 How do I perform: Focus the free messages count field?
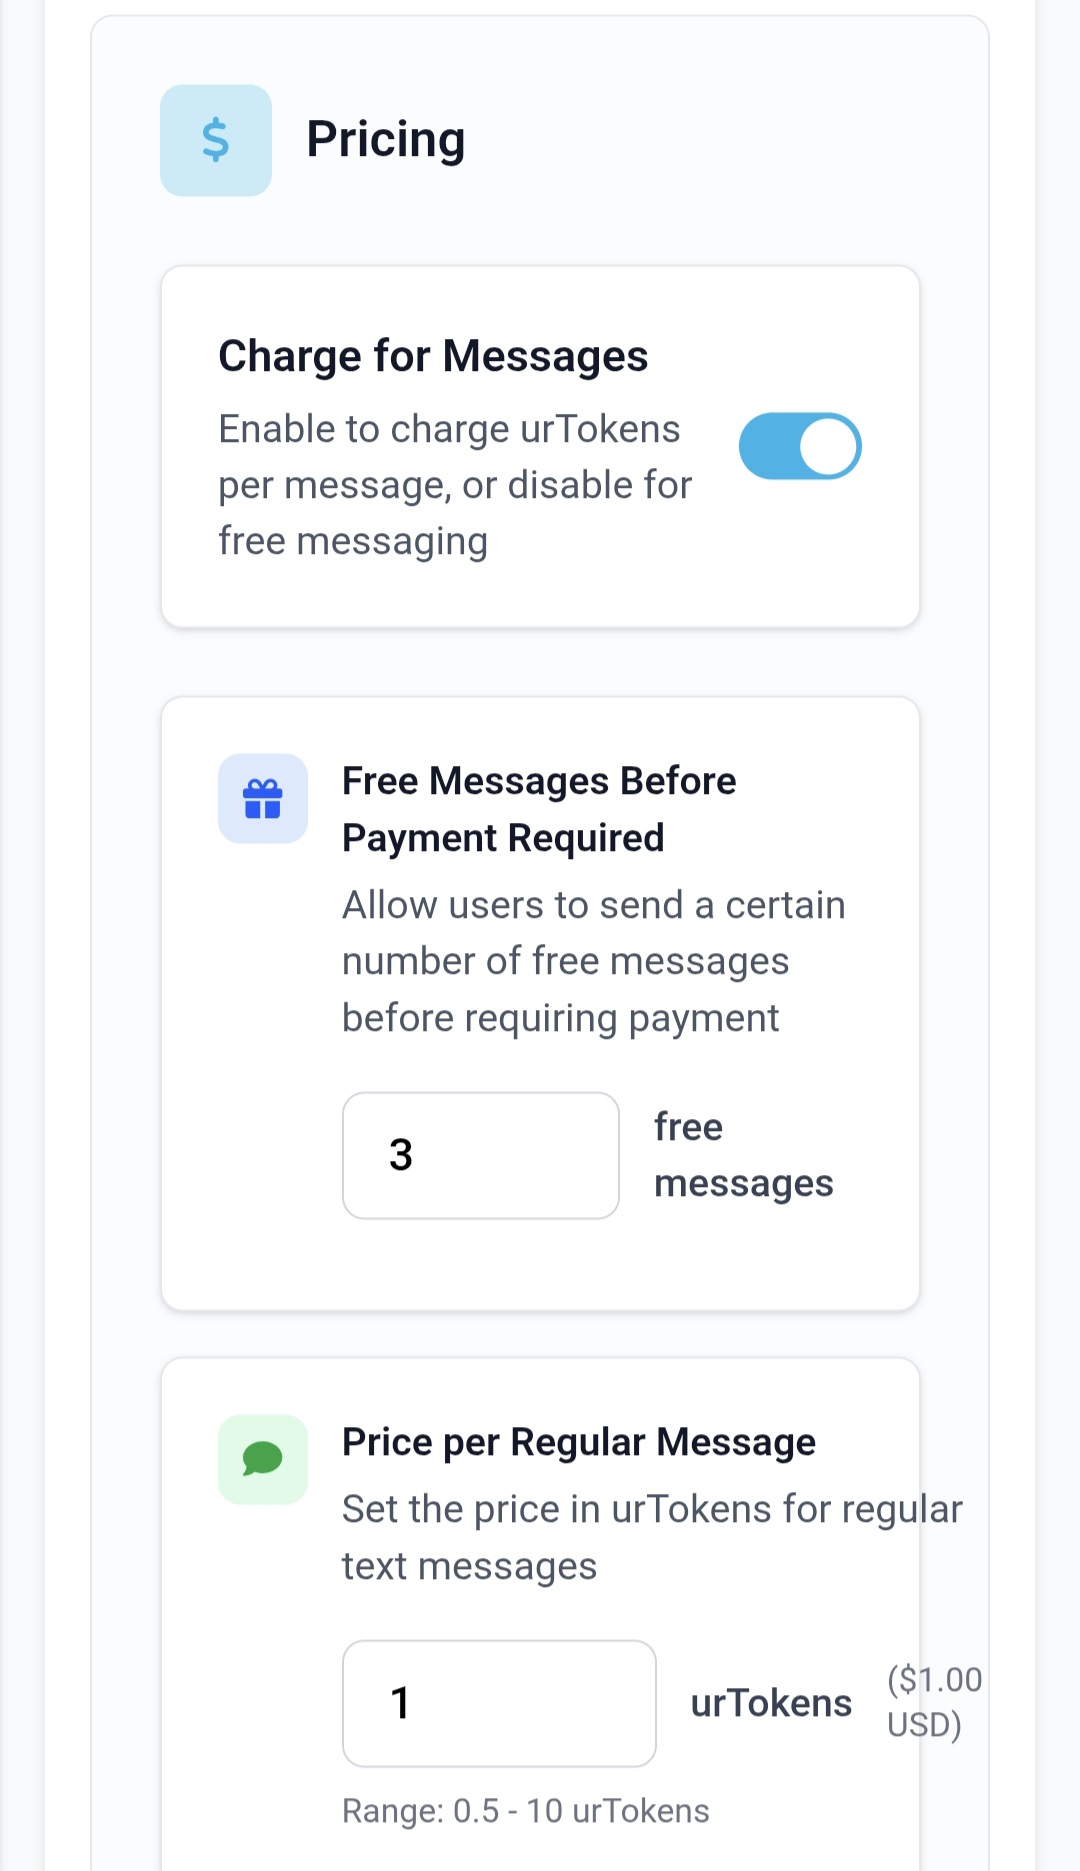481,1155
